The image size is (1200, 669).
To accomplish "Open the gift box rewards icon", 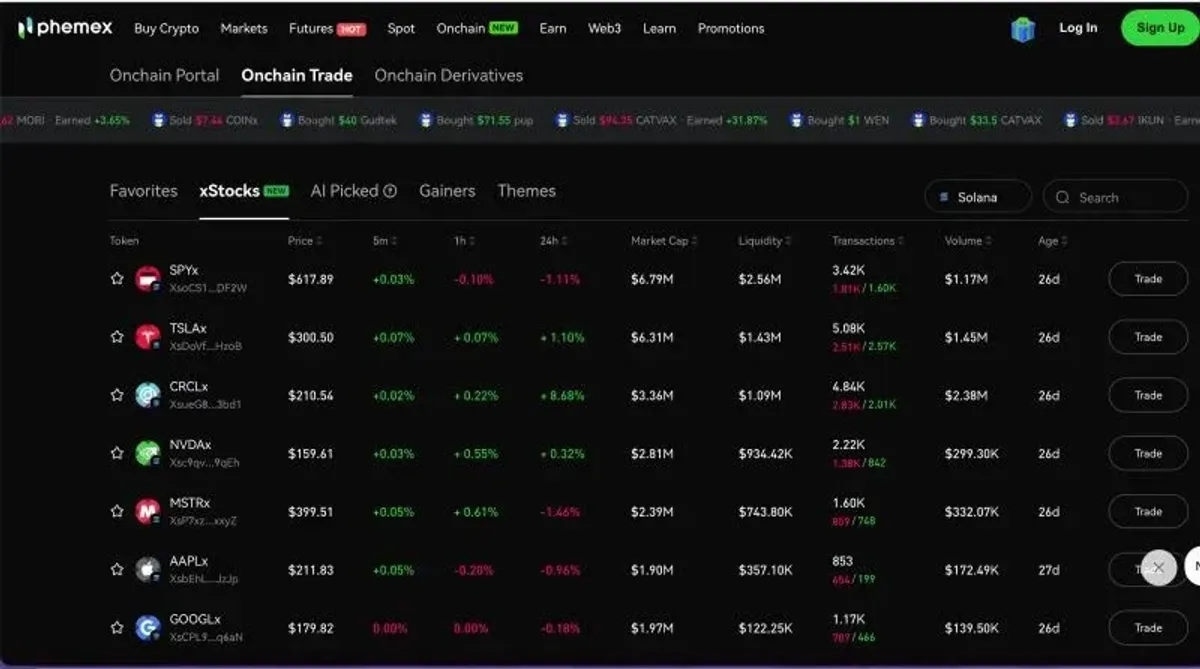I will pos(1023,29).
